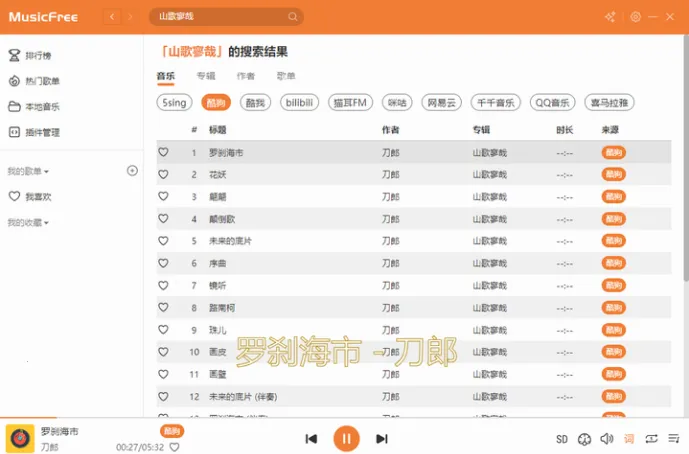Like song 未来的底片 row 5 heart
Viewport: 689px width, 454px height.
tap(163, 241)
